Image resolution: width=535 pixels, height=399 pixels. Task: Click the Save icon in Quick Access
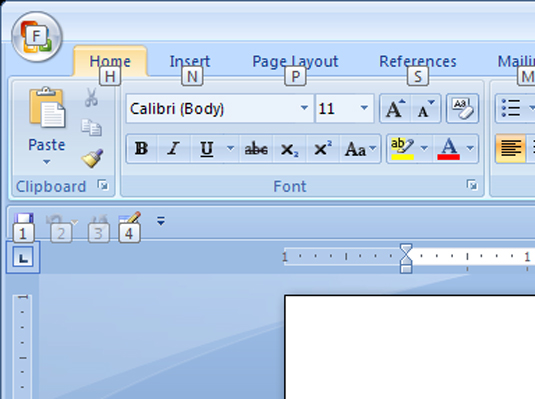24,220
